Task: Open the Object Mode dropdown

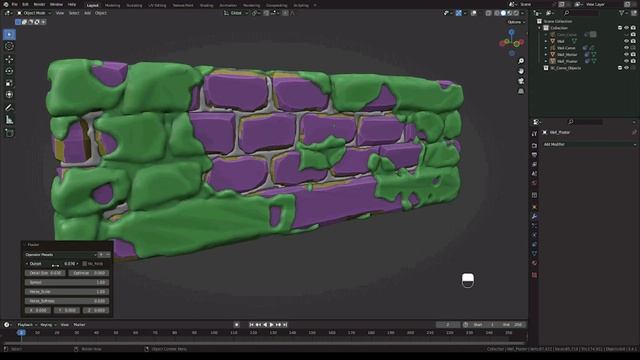Action: coord(34,13)
